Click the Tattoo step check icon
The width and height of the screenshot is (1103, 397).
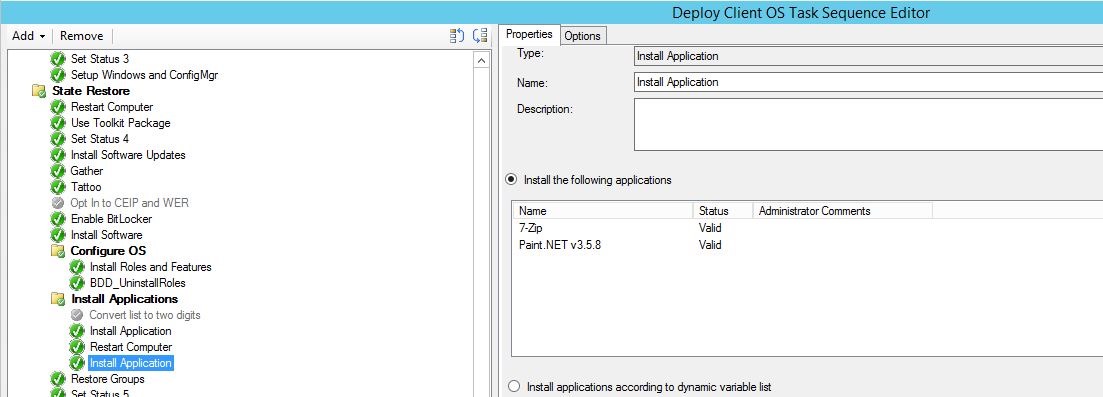coord(58,187)
